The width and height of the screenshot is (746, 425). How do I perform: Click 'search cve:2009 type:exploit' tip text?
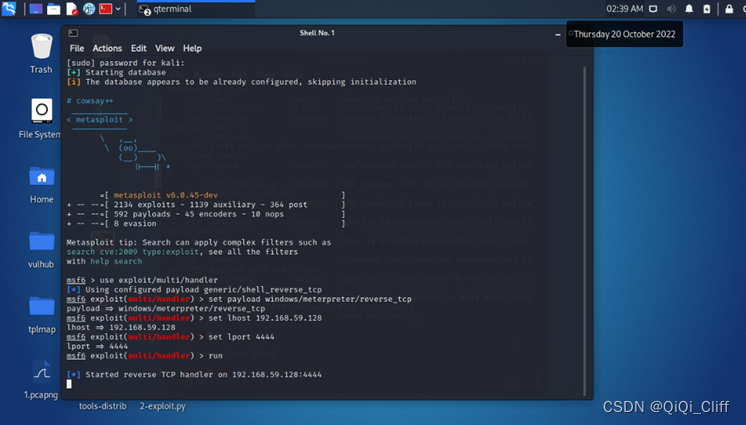pos(132,252)
